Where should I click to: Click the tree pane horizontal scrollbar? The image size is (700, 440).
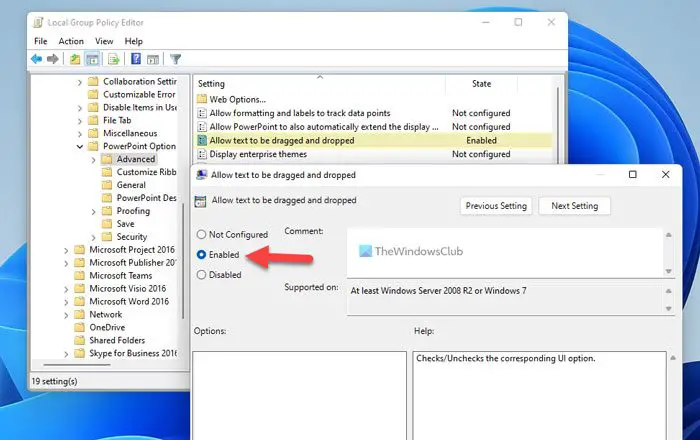pos(77,365)
